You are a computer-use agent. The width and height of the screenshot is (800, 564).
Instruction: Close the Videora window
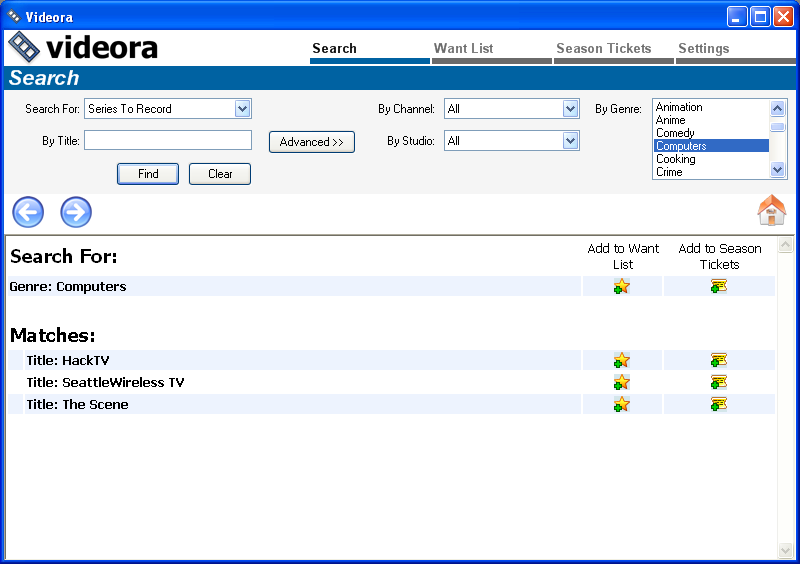[783, 17]
